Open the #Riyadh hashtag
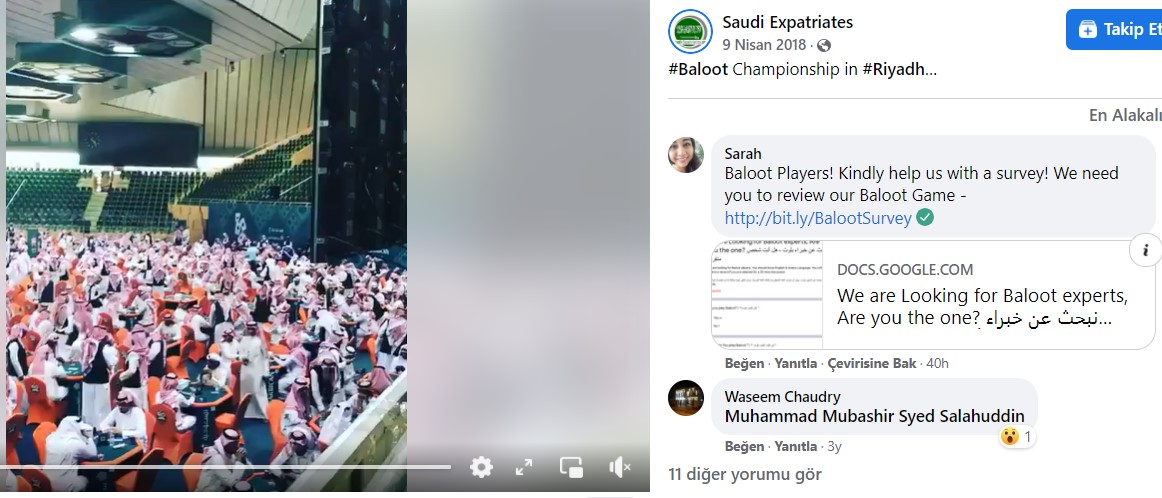The image size is (1162, 498). (x=894, y=70)
